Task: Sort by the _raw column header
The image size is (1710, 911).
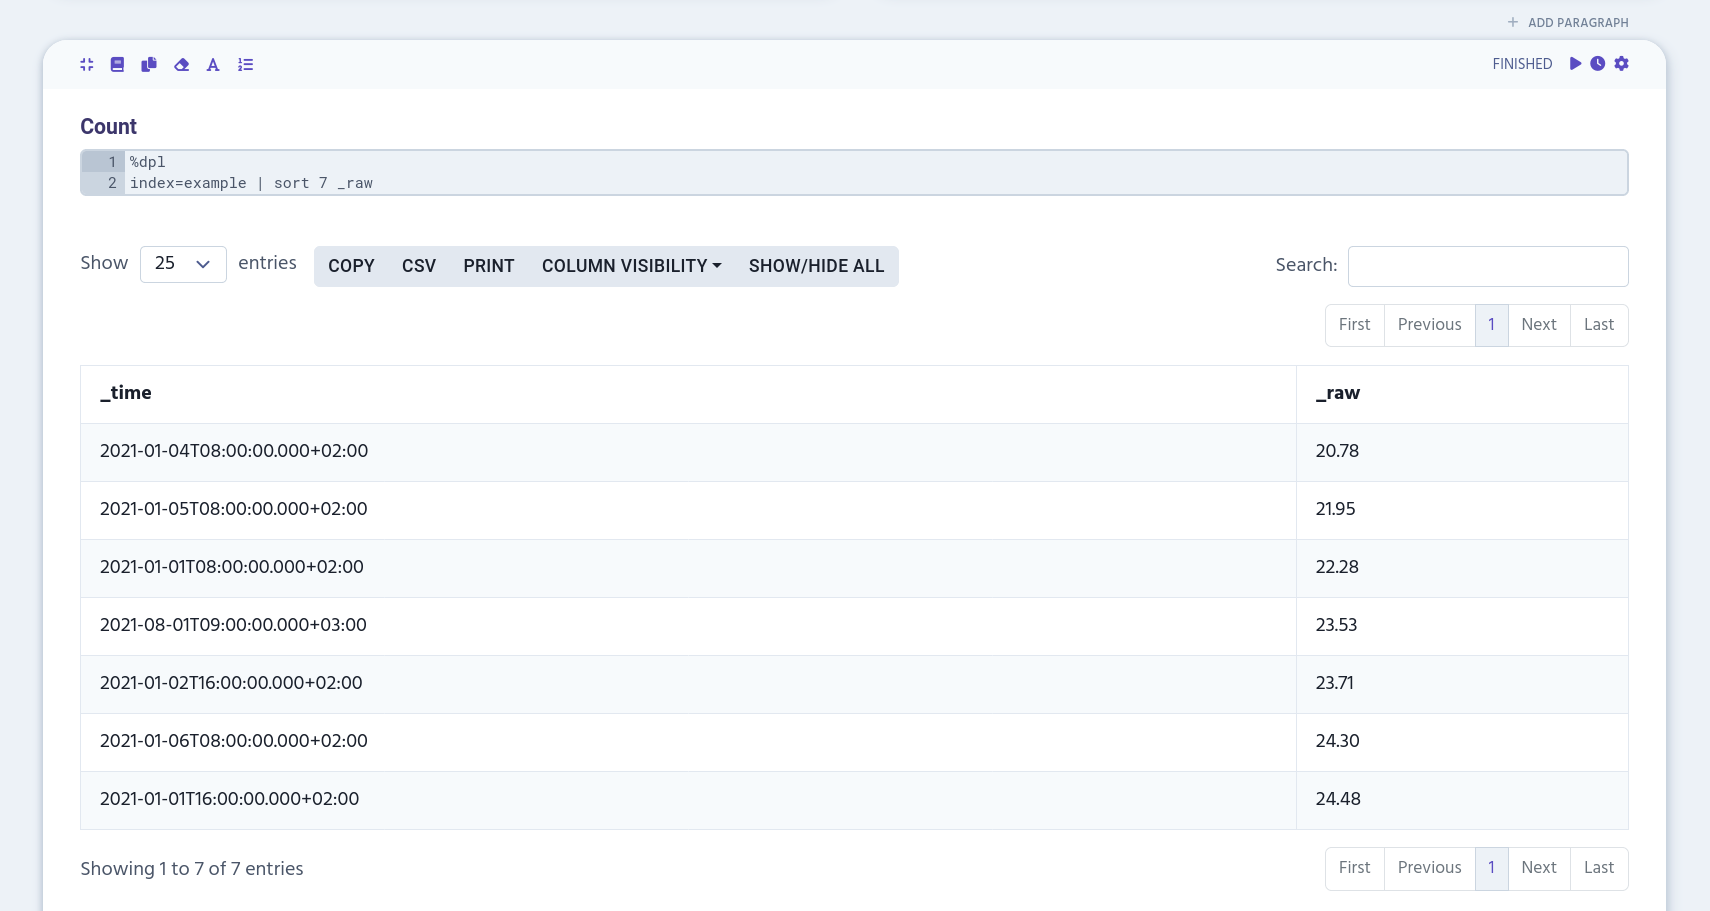Action: click(1462, 394)
